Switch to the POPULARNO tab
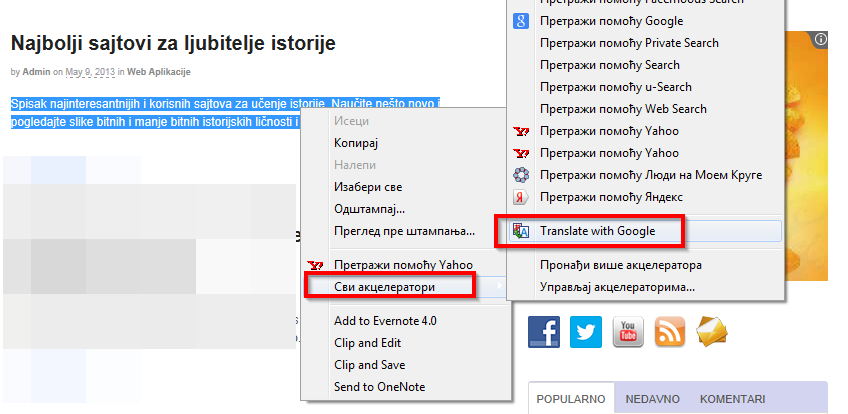The height and width of the screenshot is (414, 848). [x=571, y=399]
